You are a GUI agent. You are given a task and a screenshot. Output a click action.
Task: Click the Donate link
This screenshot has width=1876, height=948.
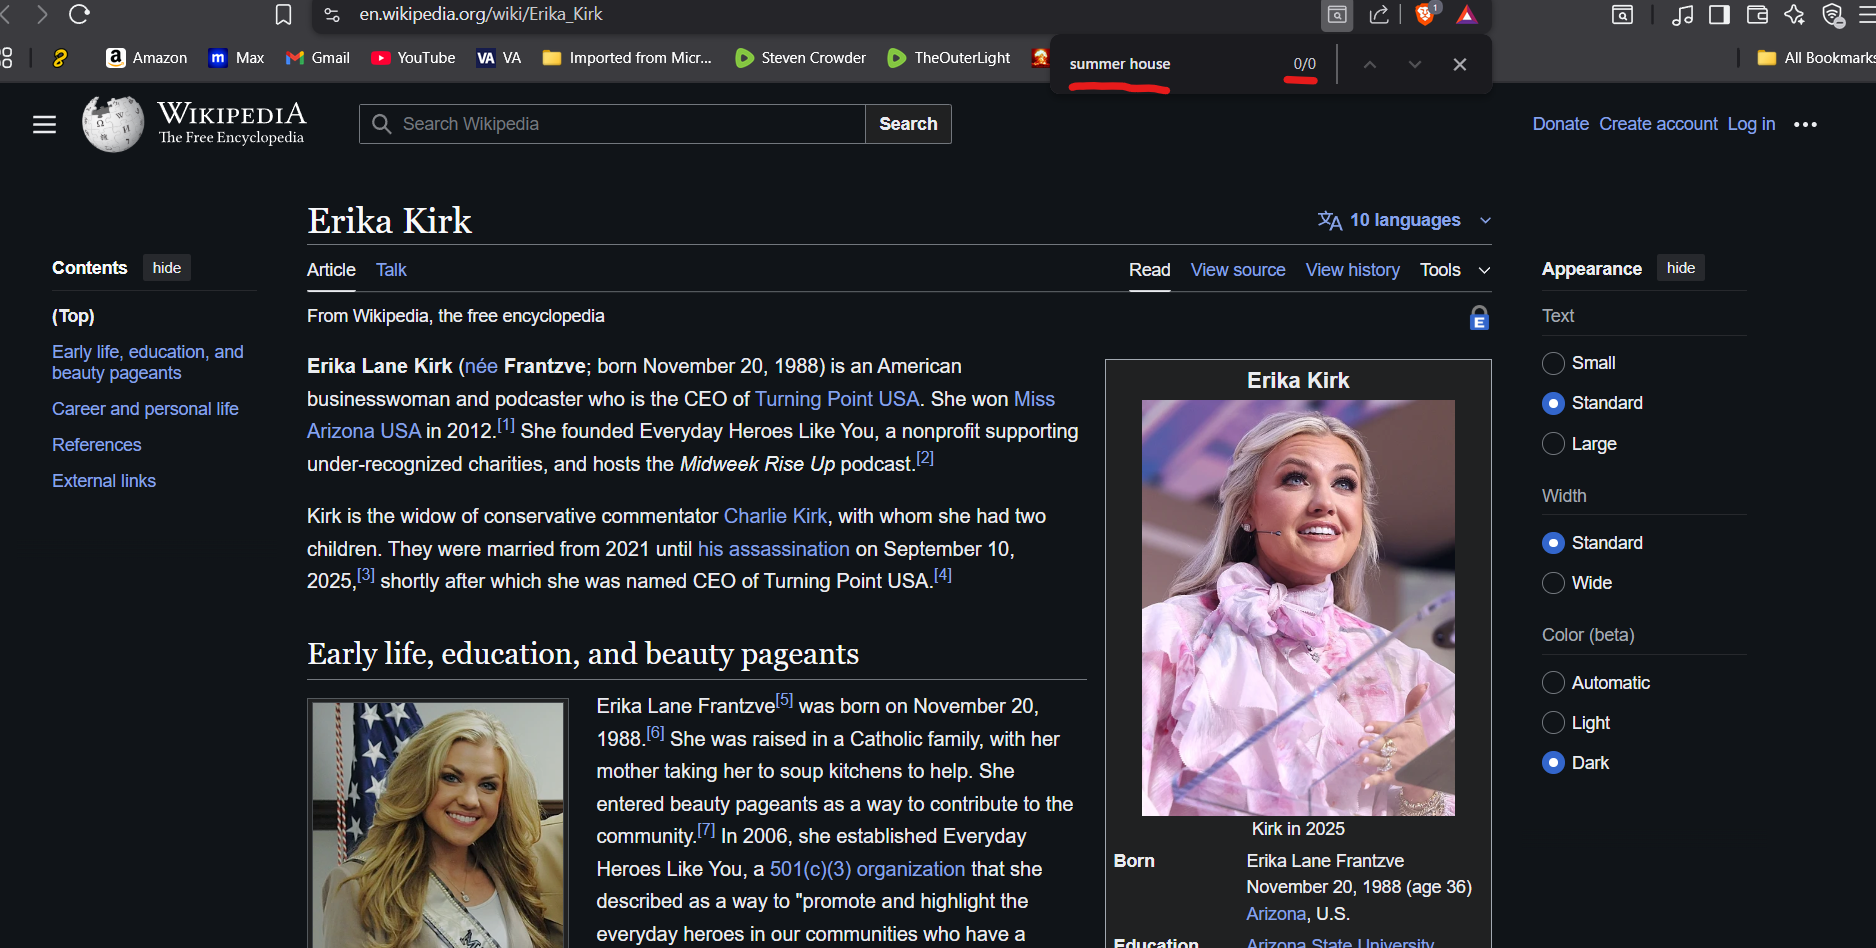coord(1561,124)
